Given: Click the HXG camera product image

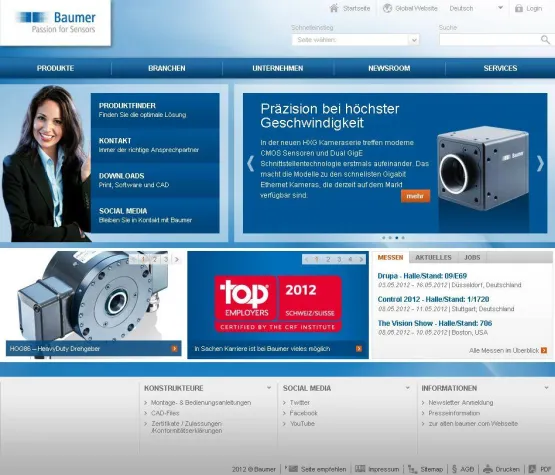Looking at the screenshot, I should (483, 168).
